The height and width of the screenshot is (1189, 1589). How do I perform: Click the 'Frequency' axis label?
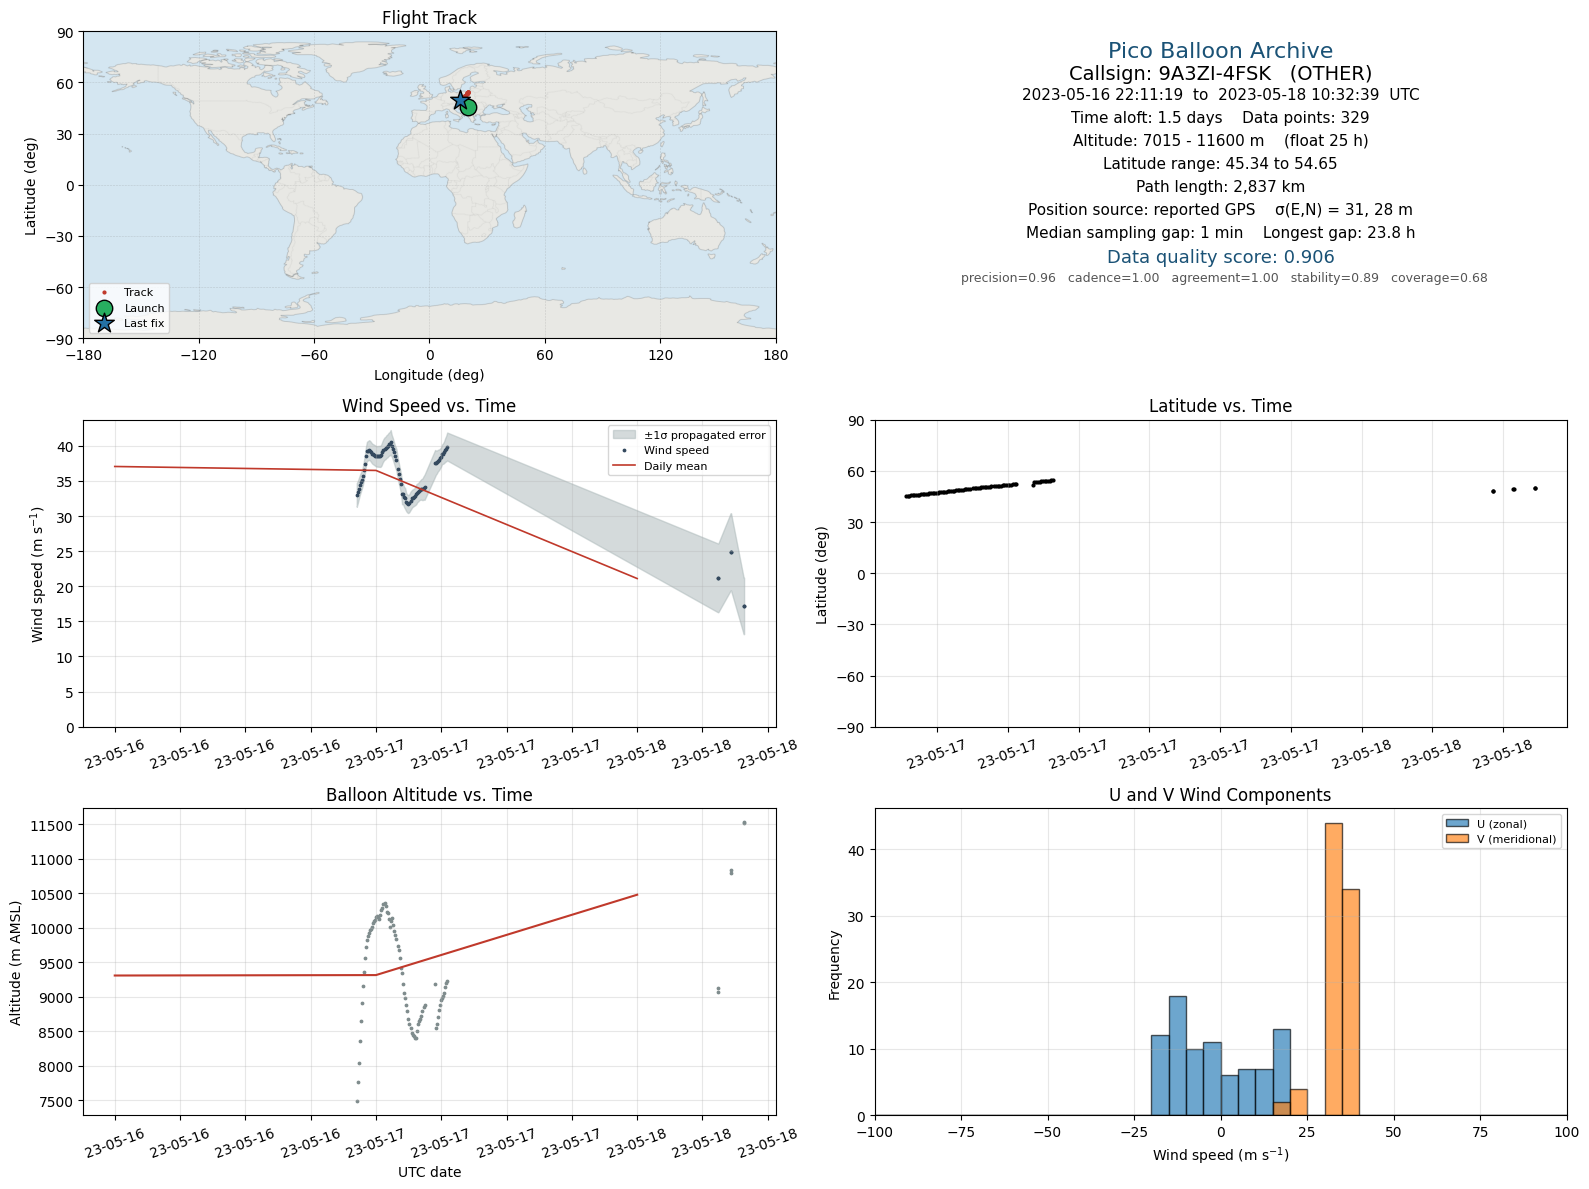coord(835,965)
